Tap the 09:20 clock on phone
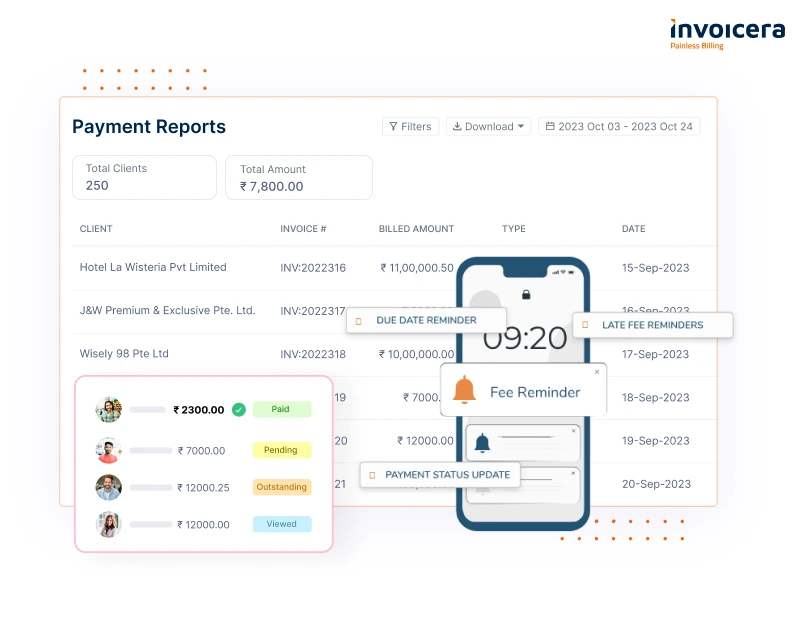This screenshot has width=800, height=636. coord(525,339)
